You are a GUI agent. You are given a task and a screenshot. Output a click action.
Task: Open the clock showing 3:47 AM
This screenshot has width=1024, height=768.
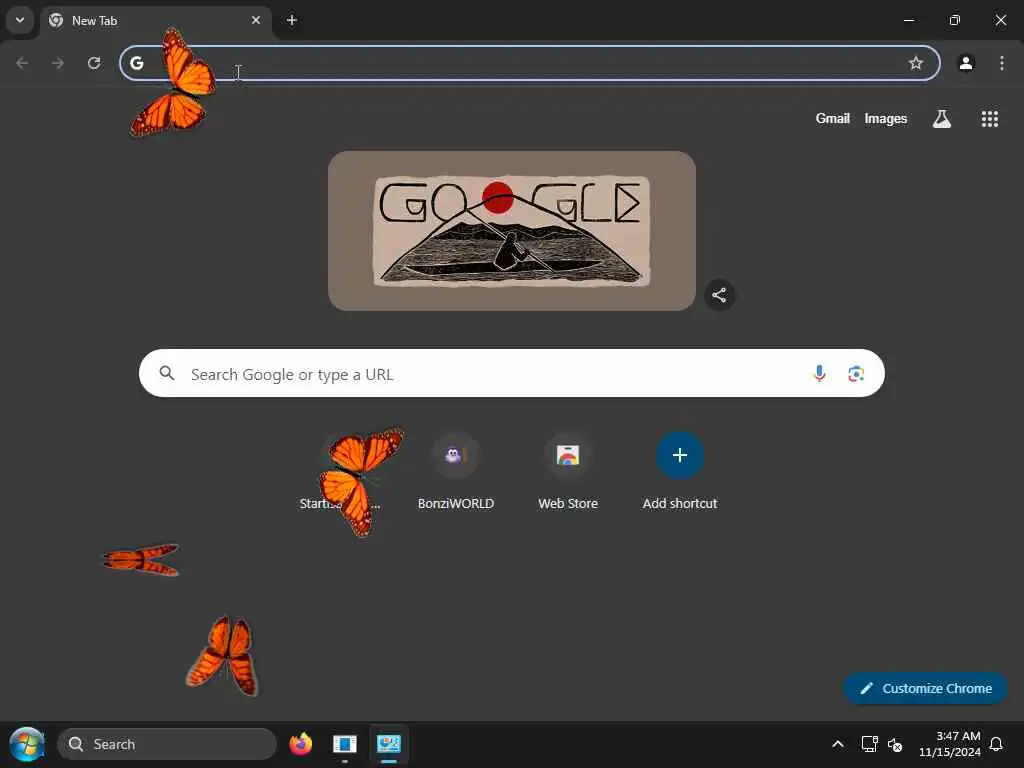point(950,744)
